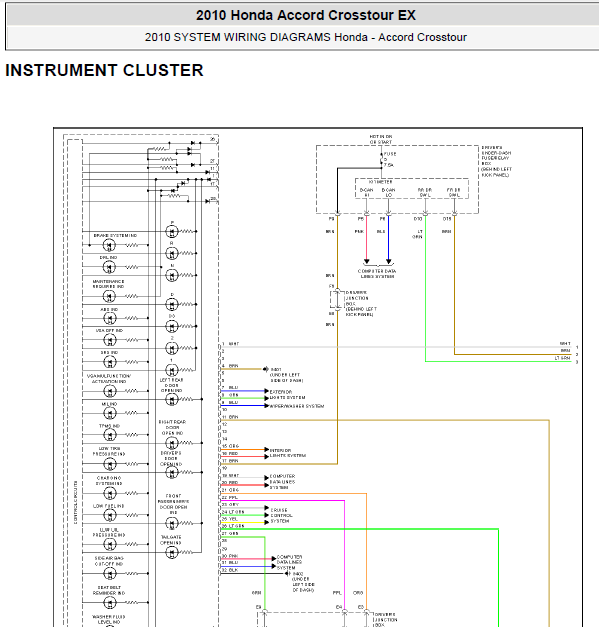599x627 pixels.
Task: Click the 7.5A fuse symbol
Action: [381, 159]
